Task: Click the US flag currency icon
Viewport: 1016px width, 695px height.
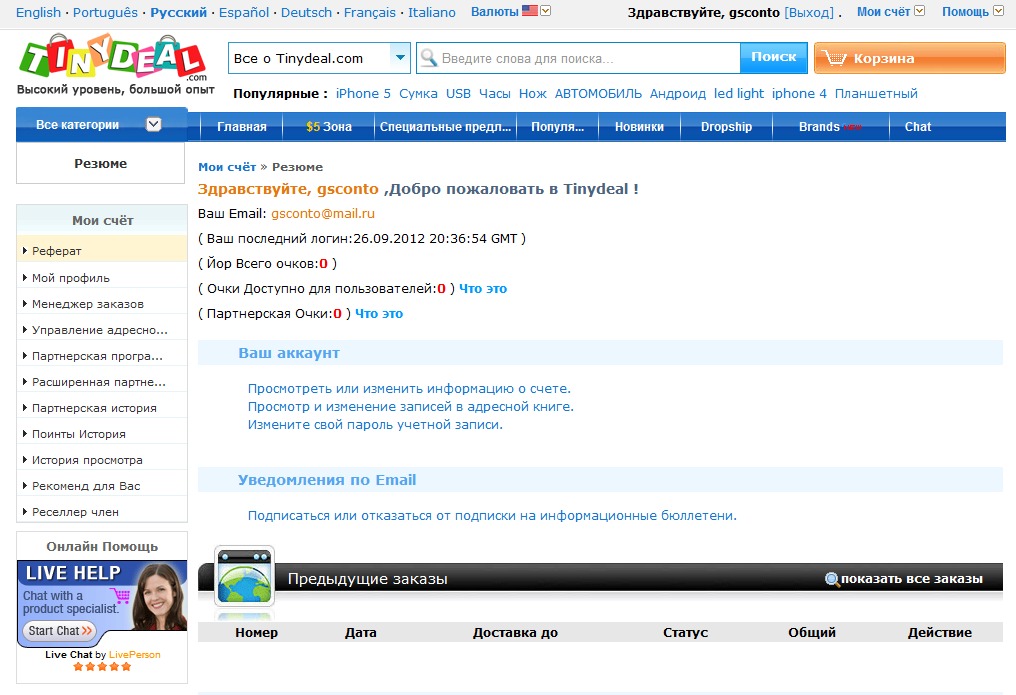Action: 529,12
